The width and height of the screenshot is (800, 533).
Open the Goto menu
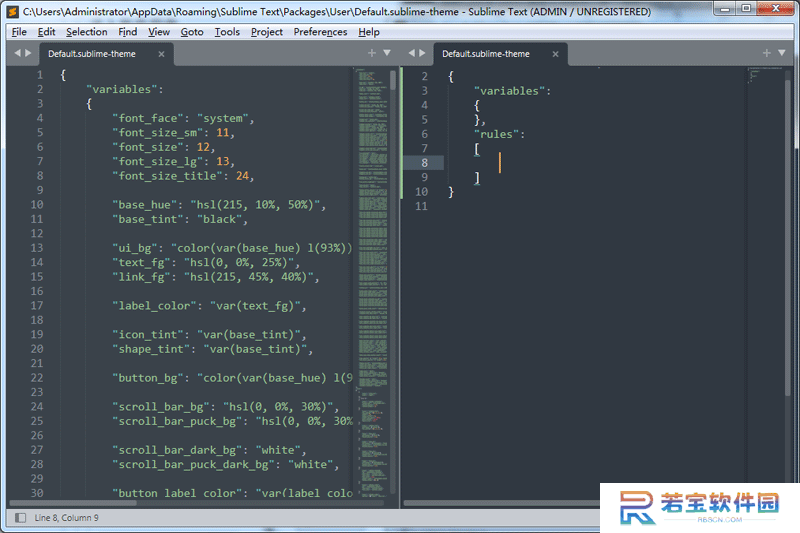[x=192, y=32]
